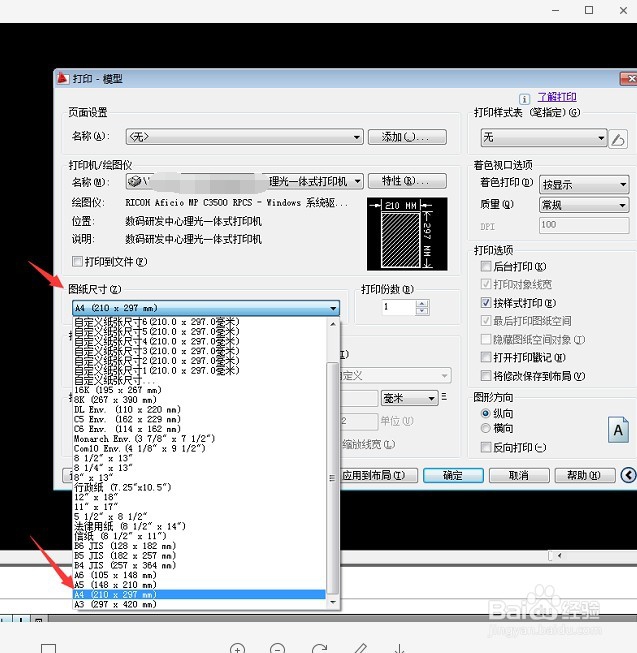Check 隐藏图纸空间对象 option
This screenshot has width=637, height=653.
[x=485, y=339]
